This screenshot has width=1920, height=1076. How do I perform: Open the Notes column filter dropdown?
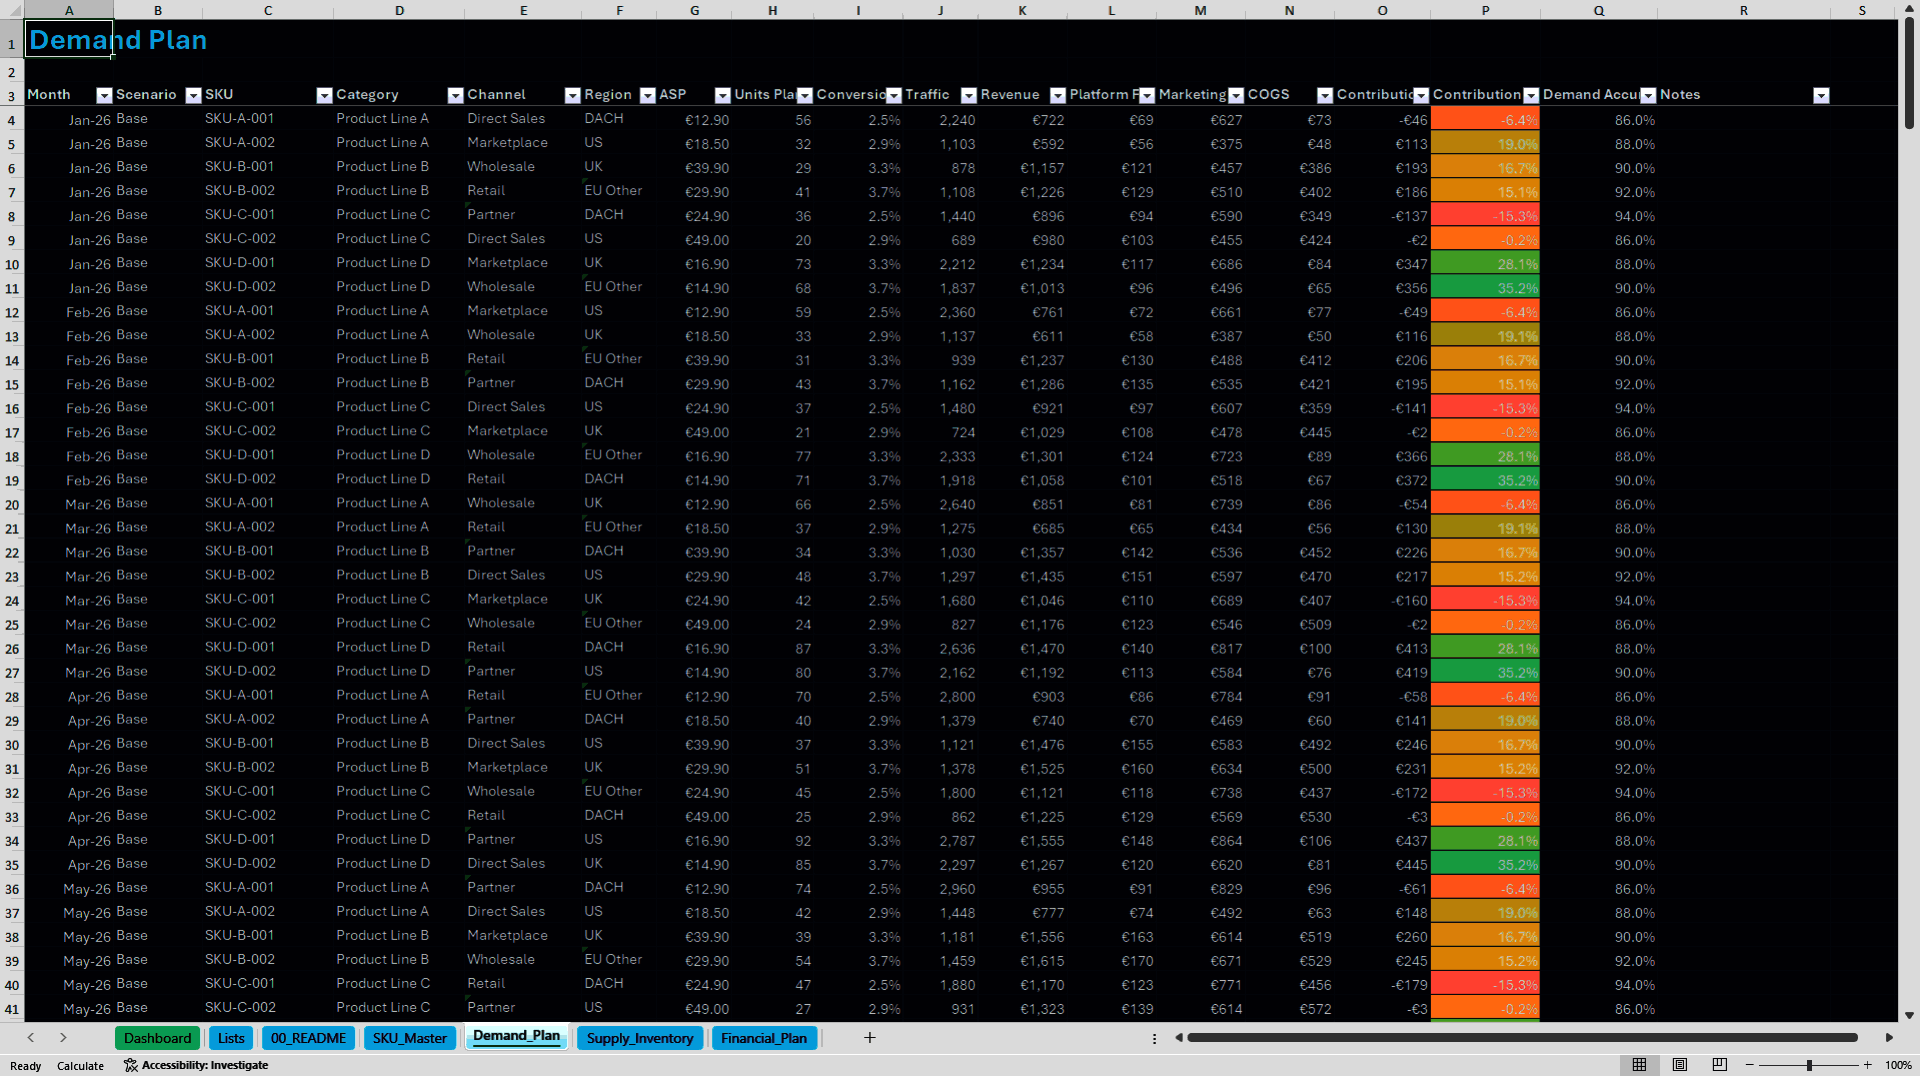pos(1821,95)
